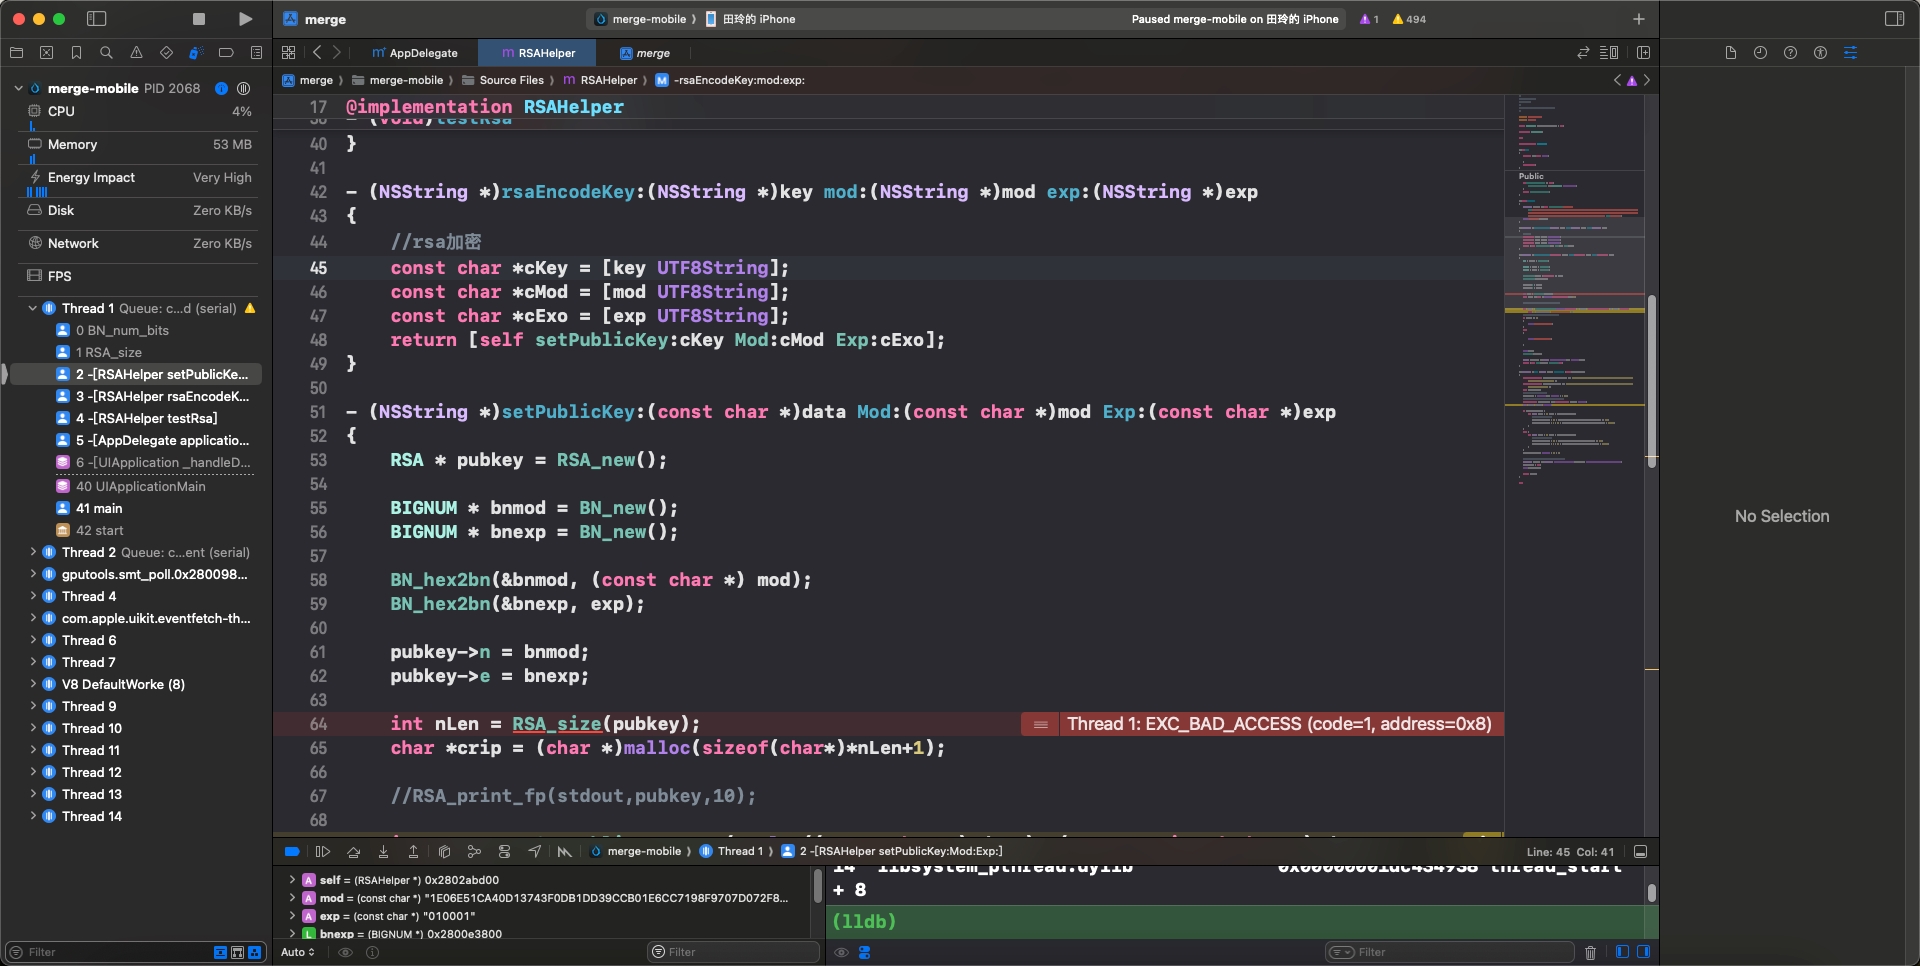
Task: Add a new tab with the plus button
Action: coord(1639,19)
